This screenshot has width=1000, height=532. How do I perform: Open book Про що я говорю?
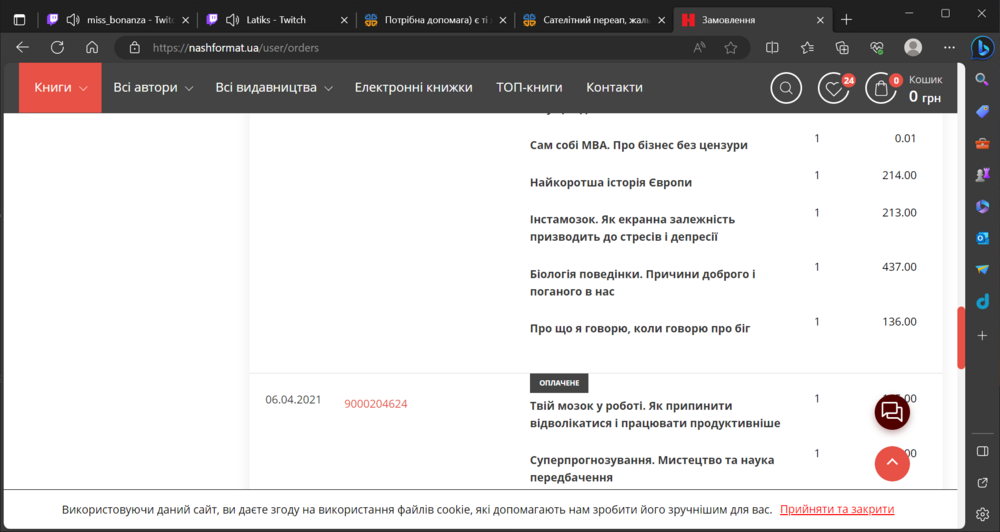click(x=640, y=329)
